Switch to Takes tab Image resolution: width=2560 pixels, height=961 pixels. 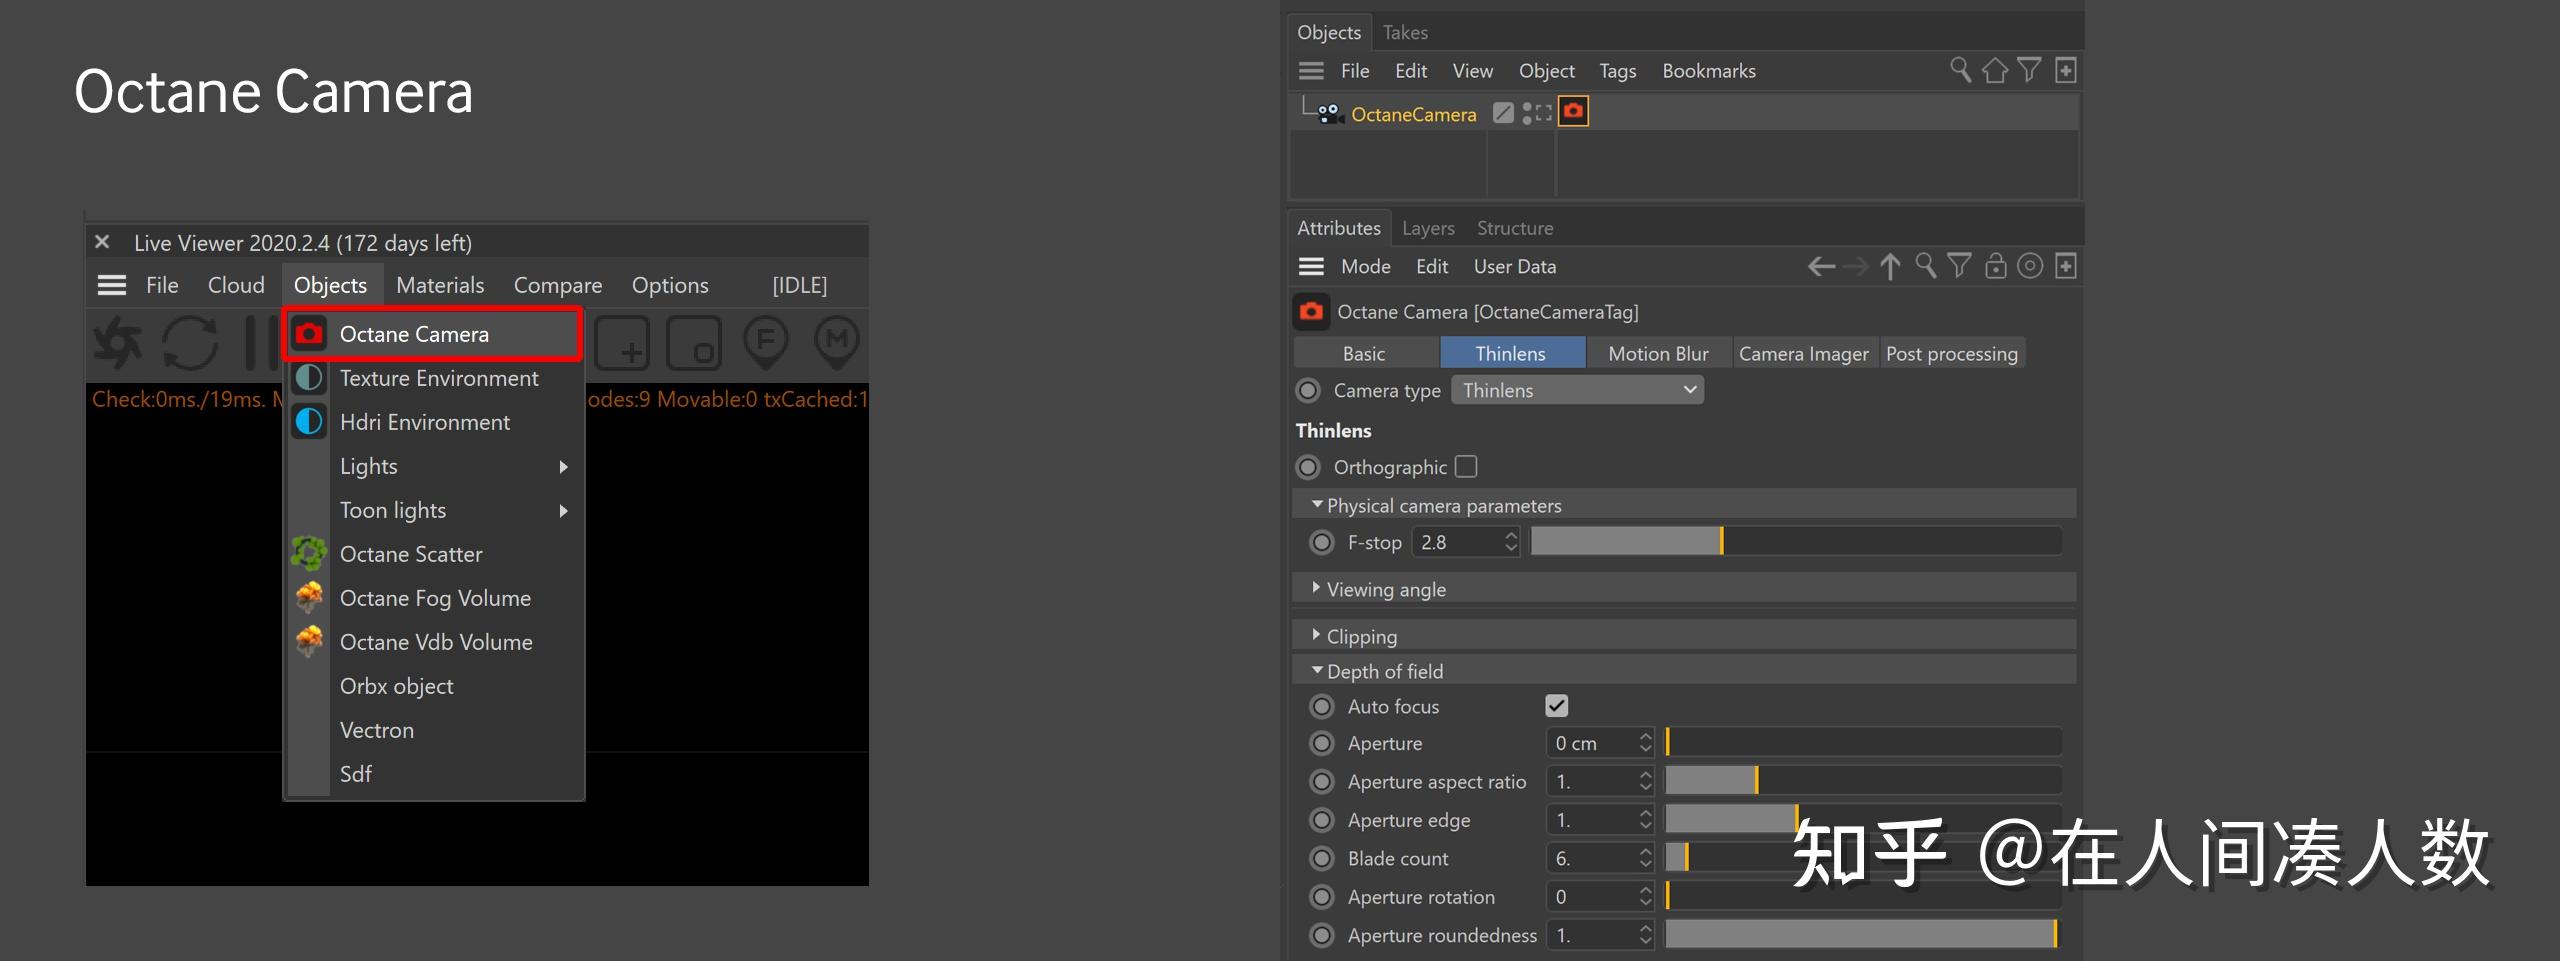1405,32
